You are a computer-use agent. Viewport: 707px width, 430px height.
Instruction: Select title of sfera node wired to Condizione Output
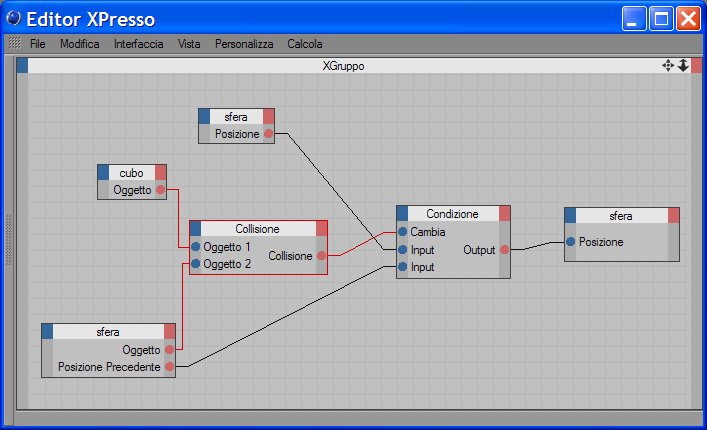(622, 215)
